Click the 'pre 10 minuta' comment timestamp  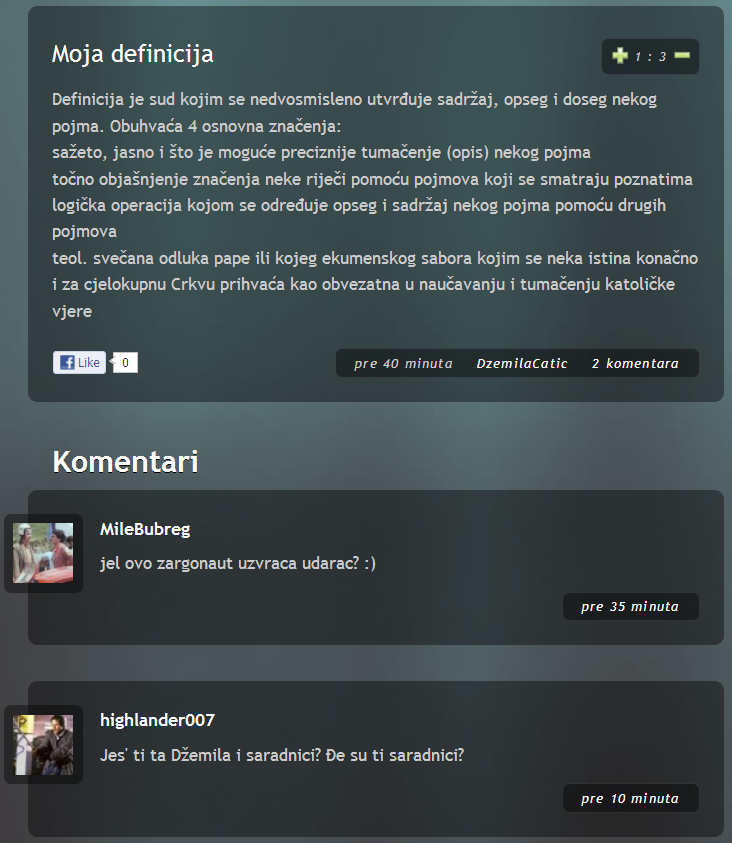pos(630,799)
